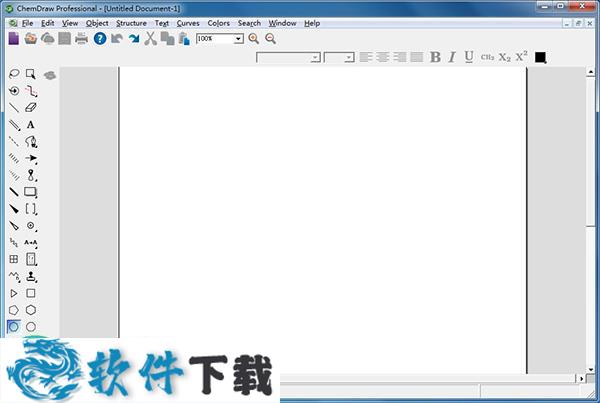Screen dimensions: 600x403
Task: Select the Solid Bond tool
Action: point(14,108)
